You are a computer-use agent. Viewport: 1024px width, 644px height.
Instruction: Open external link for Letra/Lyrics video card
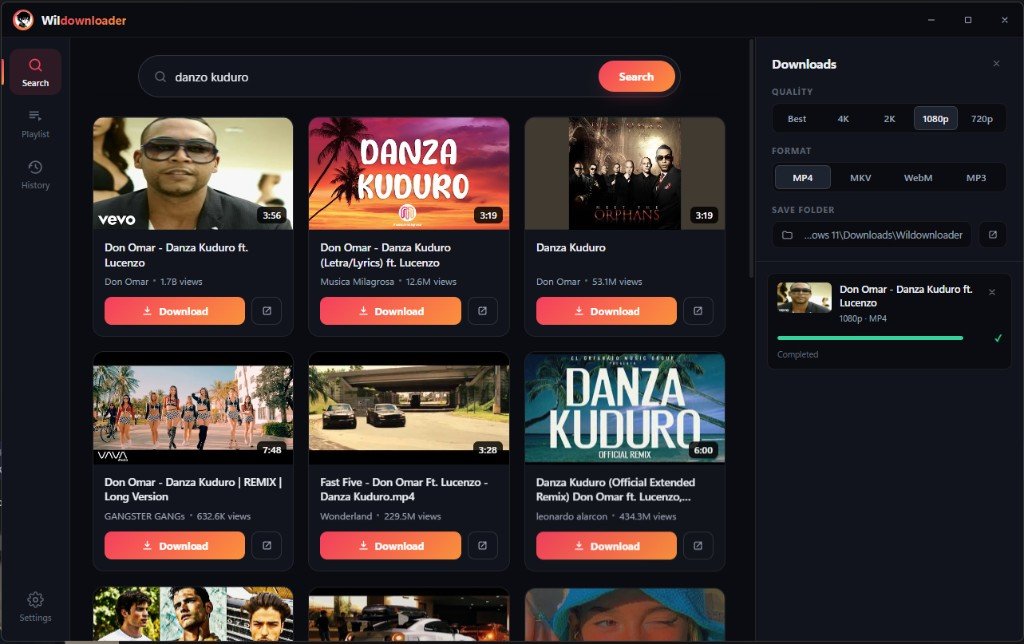coord(482,311)
